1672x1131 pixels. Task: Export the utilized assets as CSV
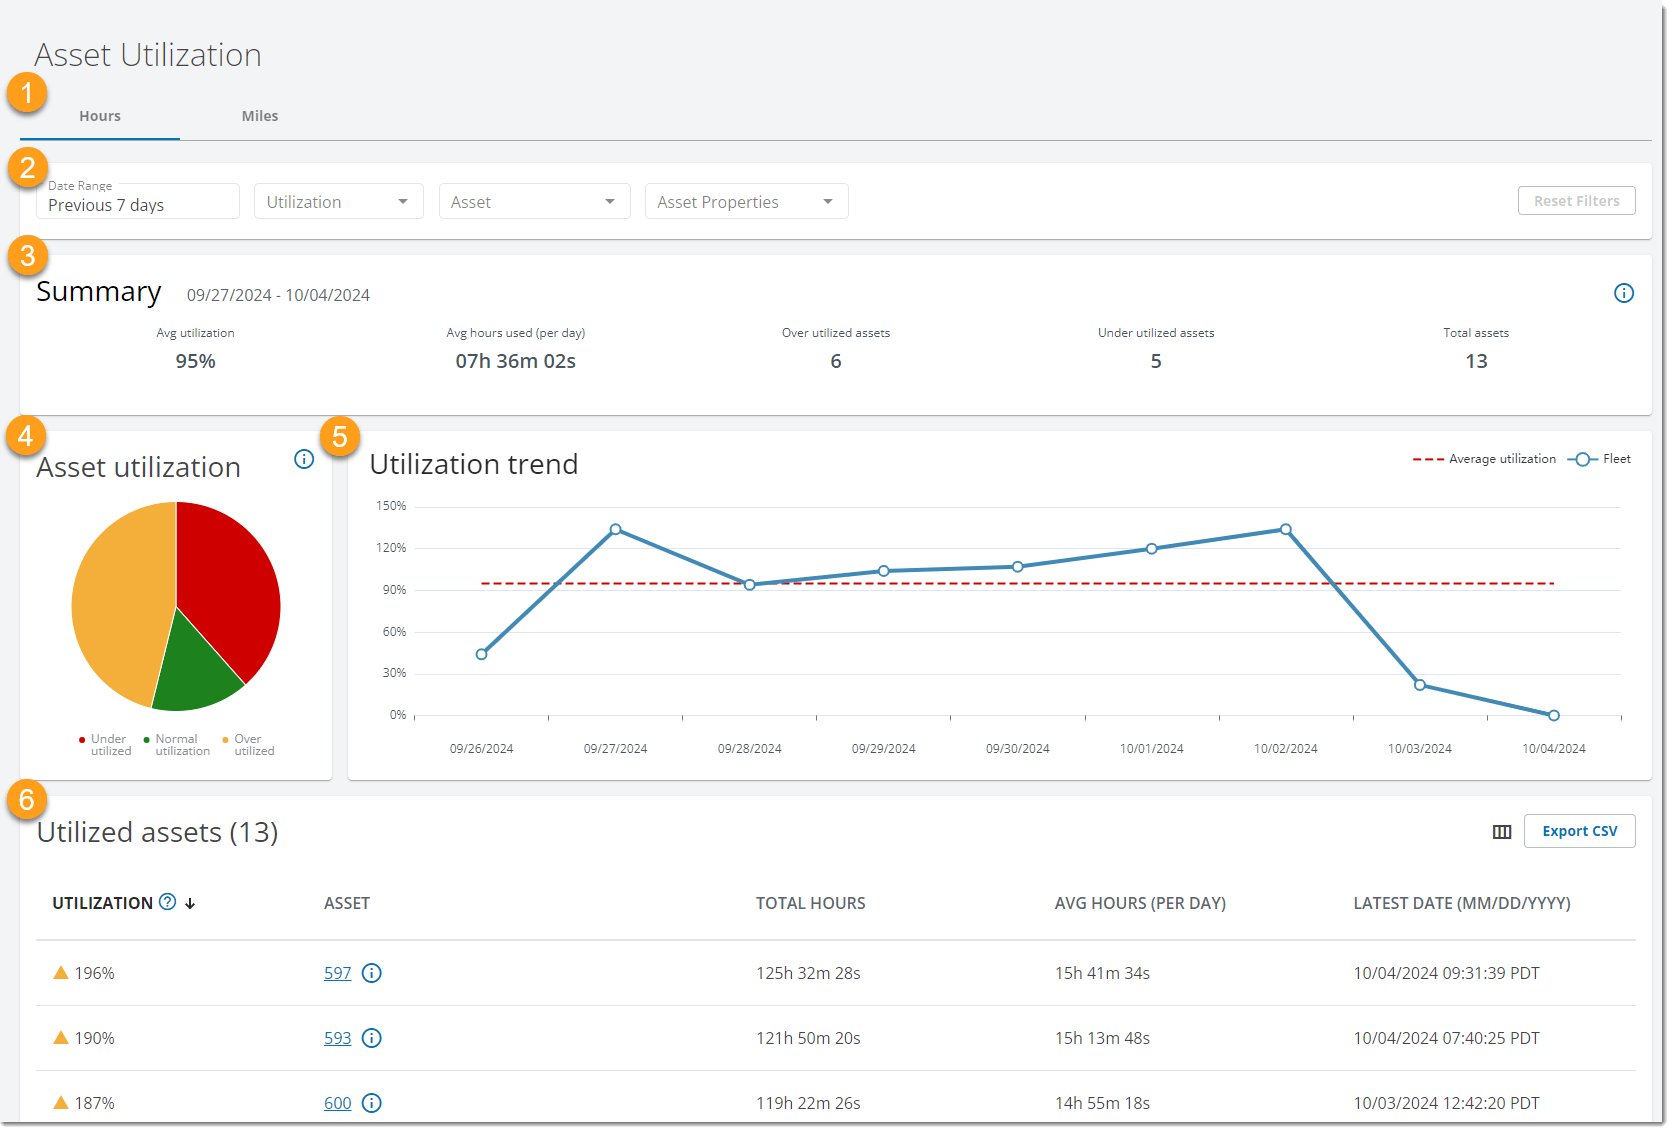[1580, 831]
